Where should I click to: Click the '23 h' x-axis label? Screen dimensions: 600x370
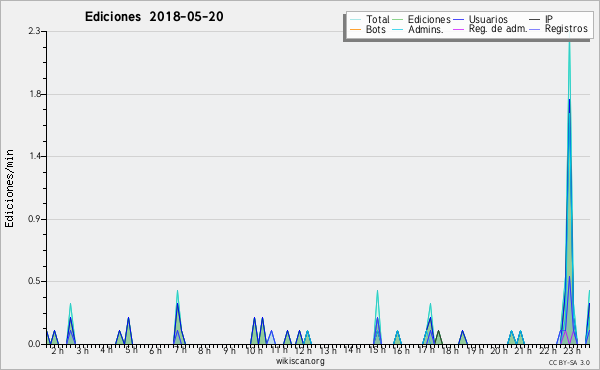tap(572, 350)
